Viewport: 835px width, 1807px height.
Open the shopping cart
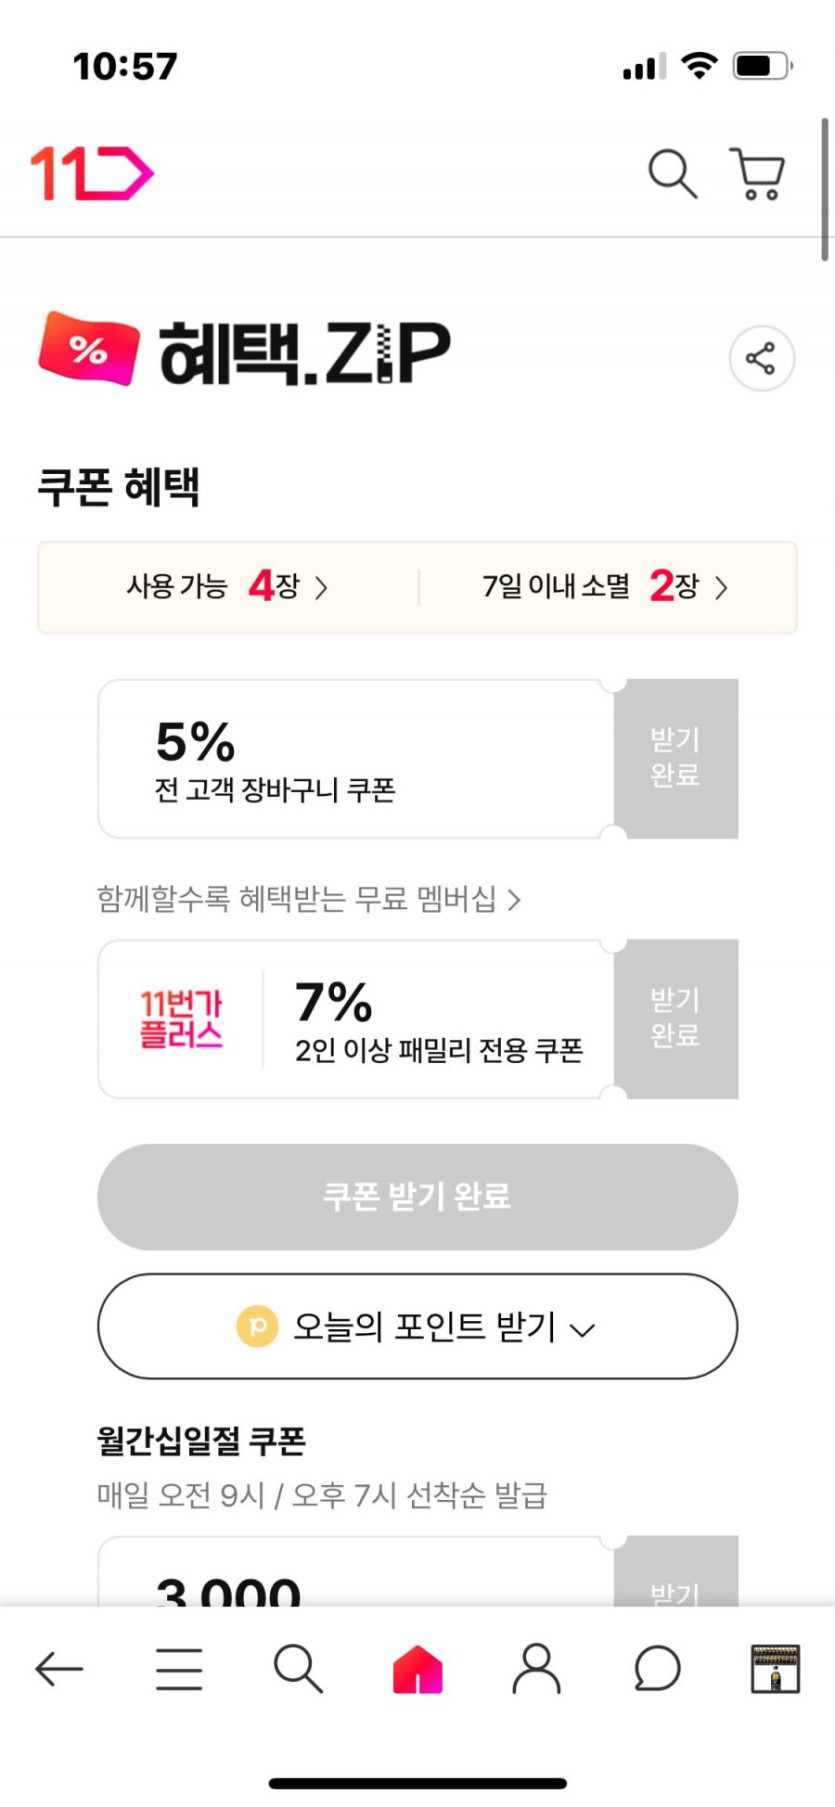click(x=758, y=174)
